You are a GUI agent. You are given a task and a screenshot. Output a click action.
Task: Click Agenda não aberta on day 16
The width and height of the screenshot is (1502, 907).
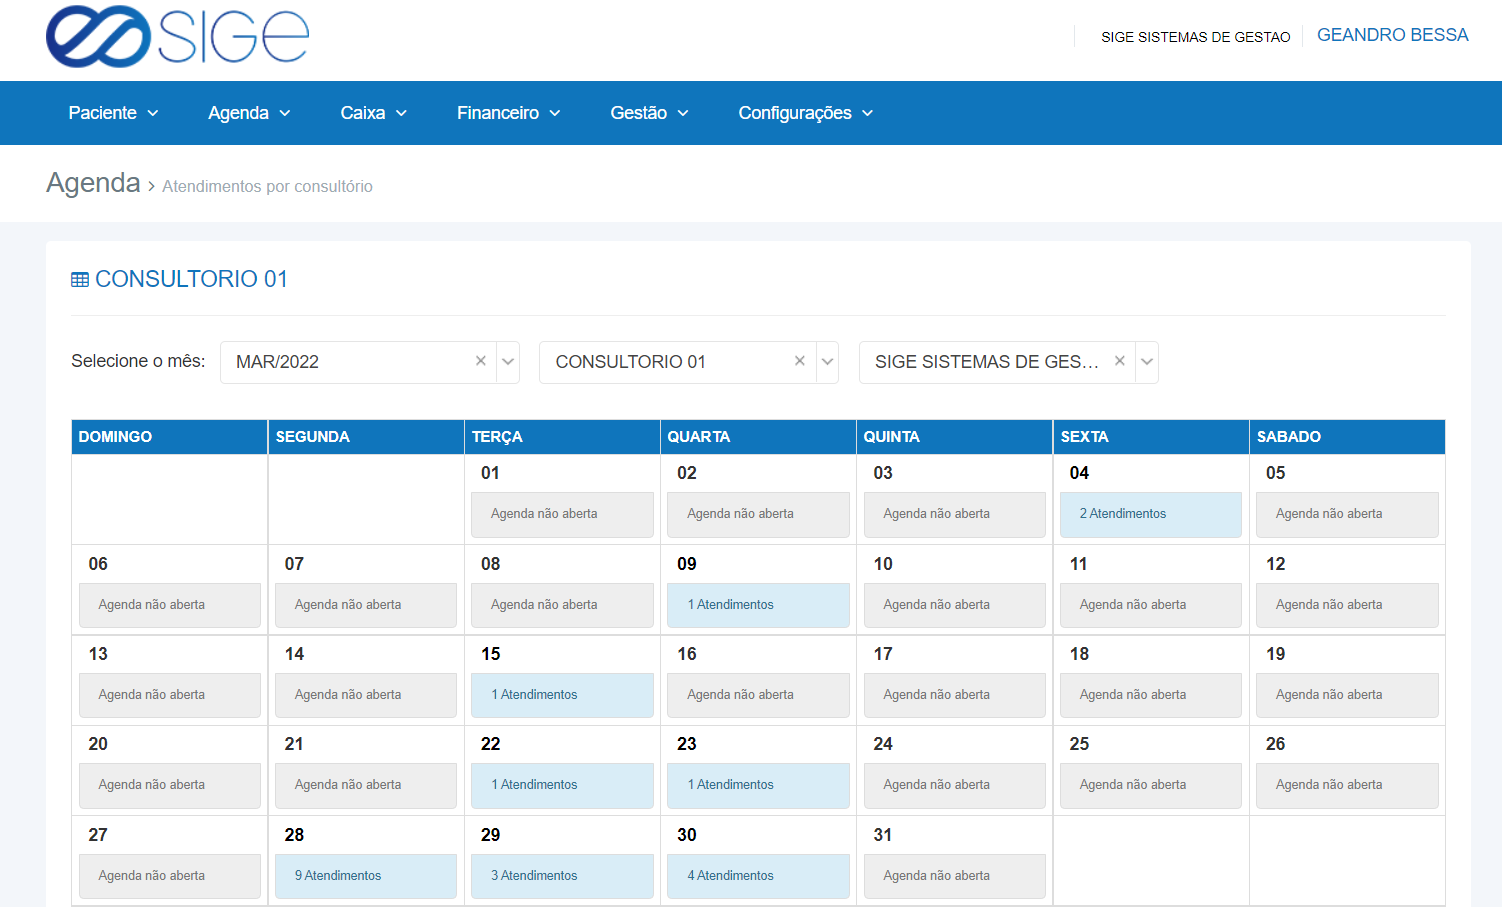(x=758, y=695)
